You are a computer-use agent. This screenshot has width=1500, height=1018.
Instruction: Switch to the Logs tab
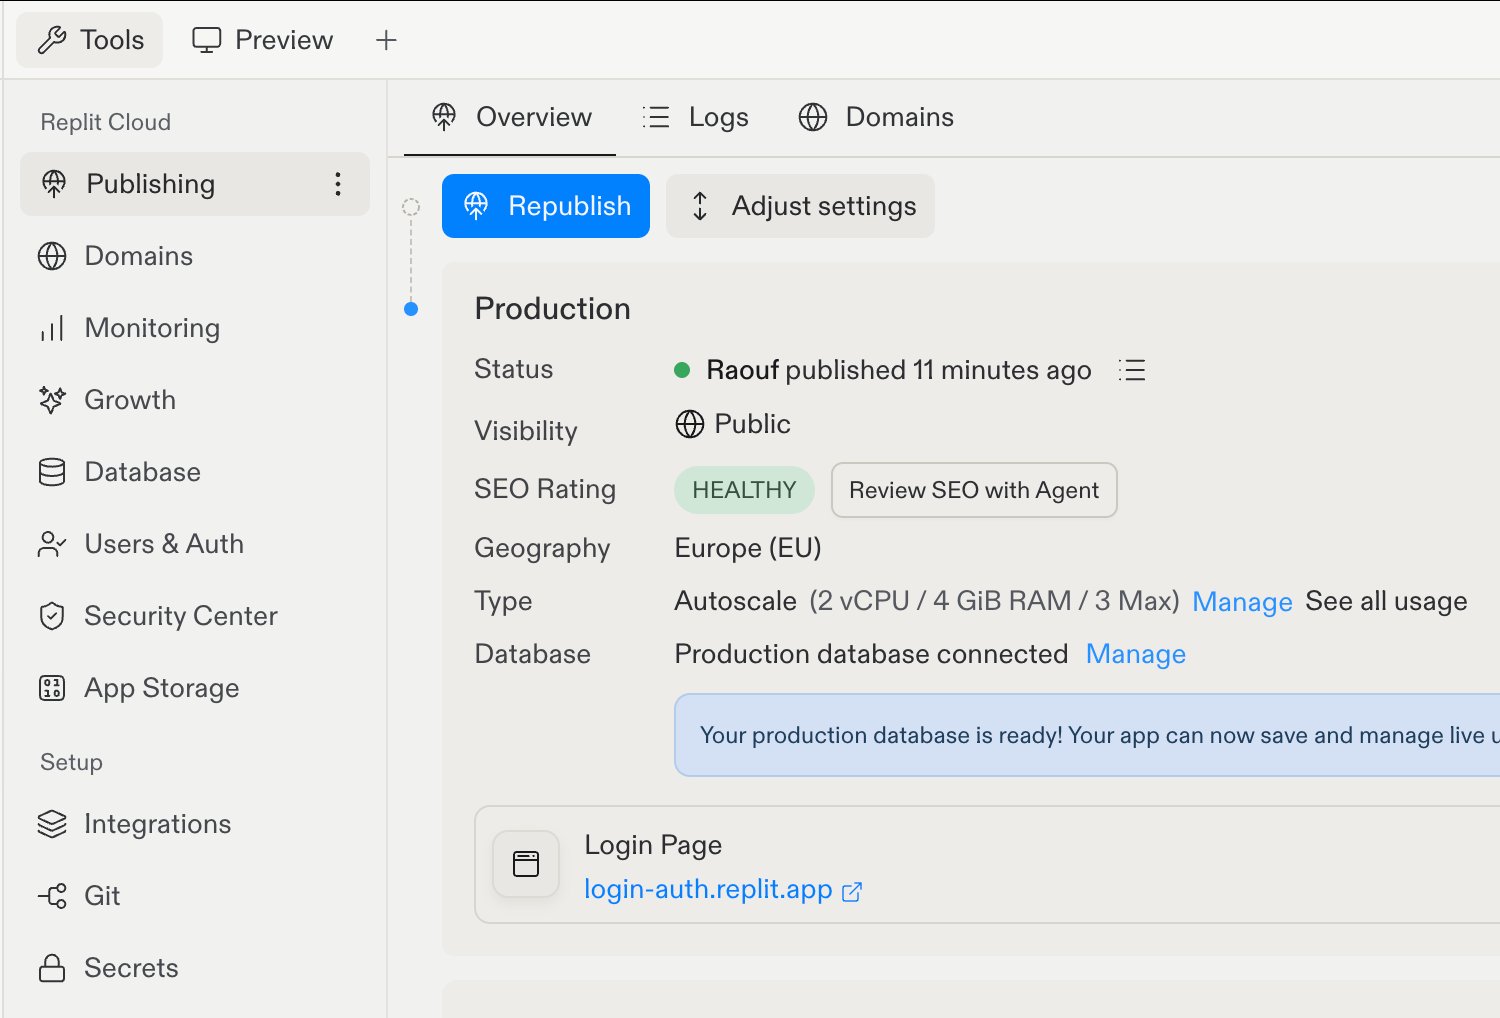[695, 117]
